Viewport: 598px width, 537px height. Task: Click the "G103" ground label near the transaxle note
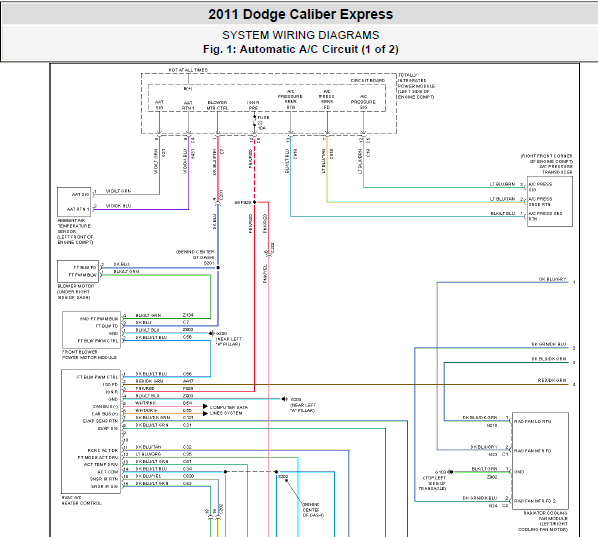point(440,472)
